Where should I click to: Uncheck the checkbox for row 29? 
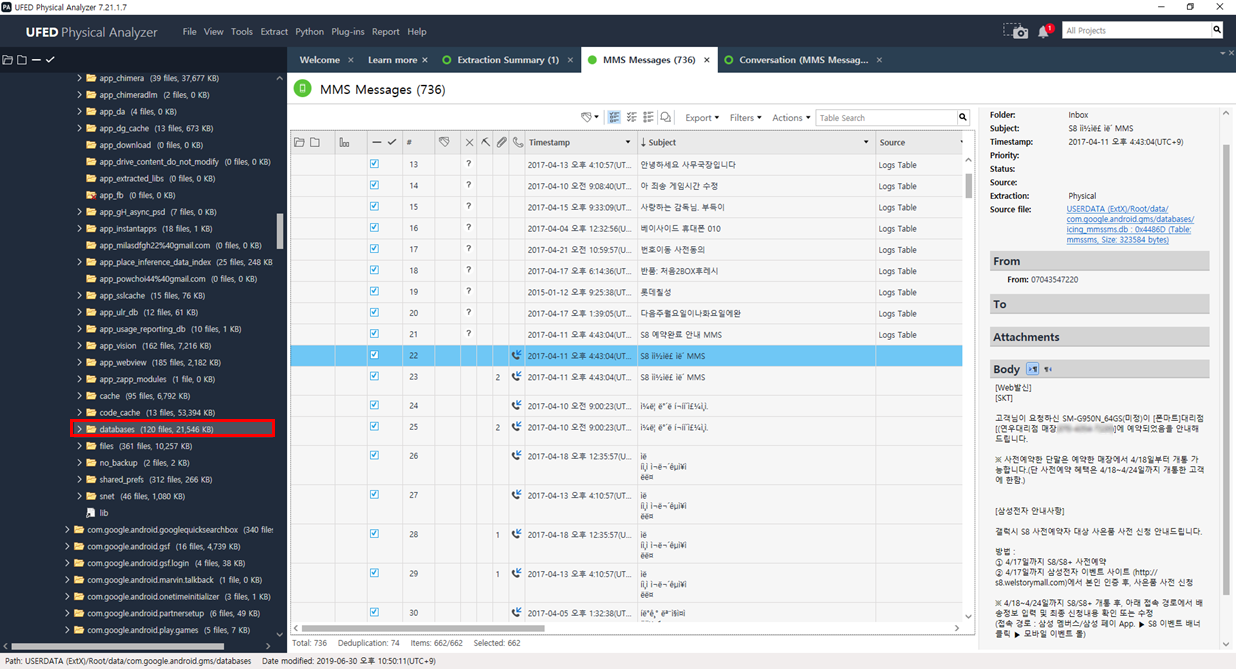point(374,573)
